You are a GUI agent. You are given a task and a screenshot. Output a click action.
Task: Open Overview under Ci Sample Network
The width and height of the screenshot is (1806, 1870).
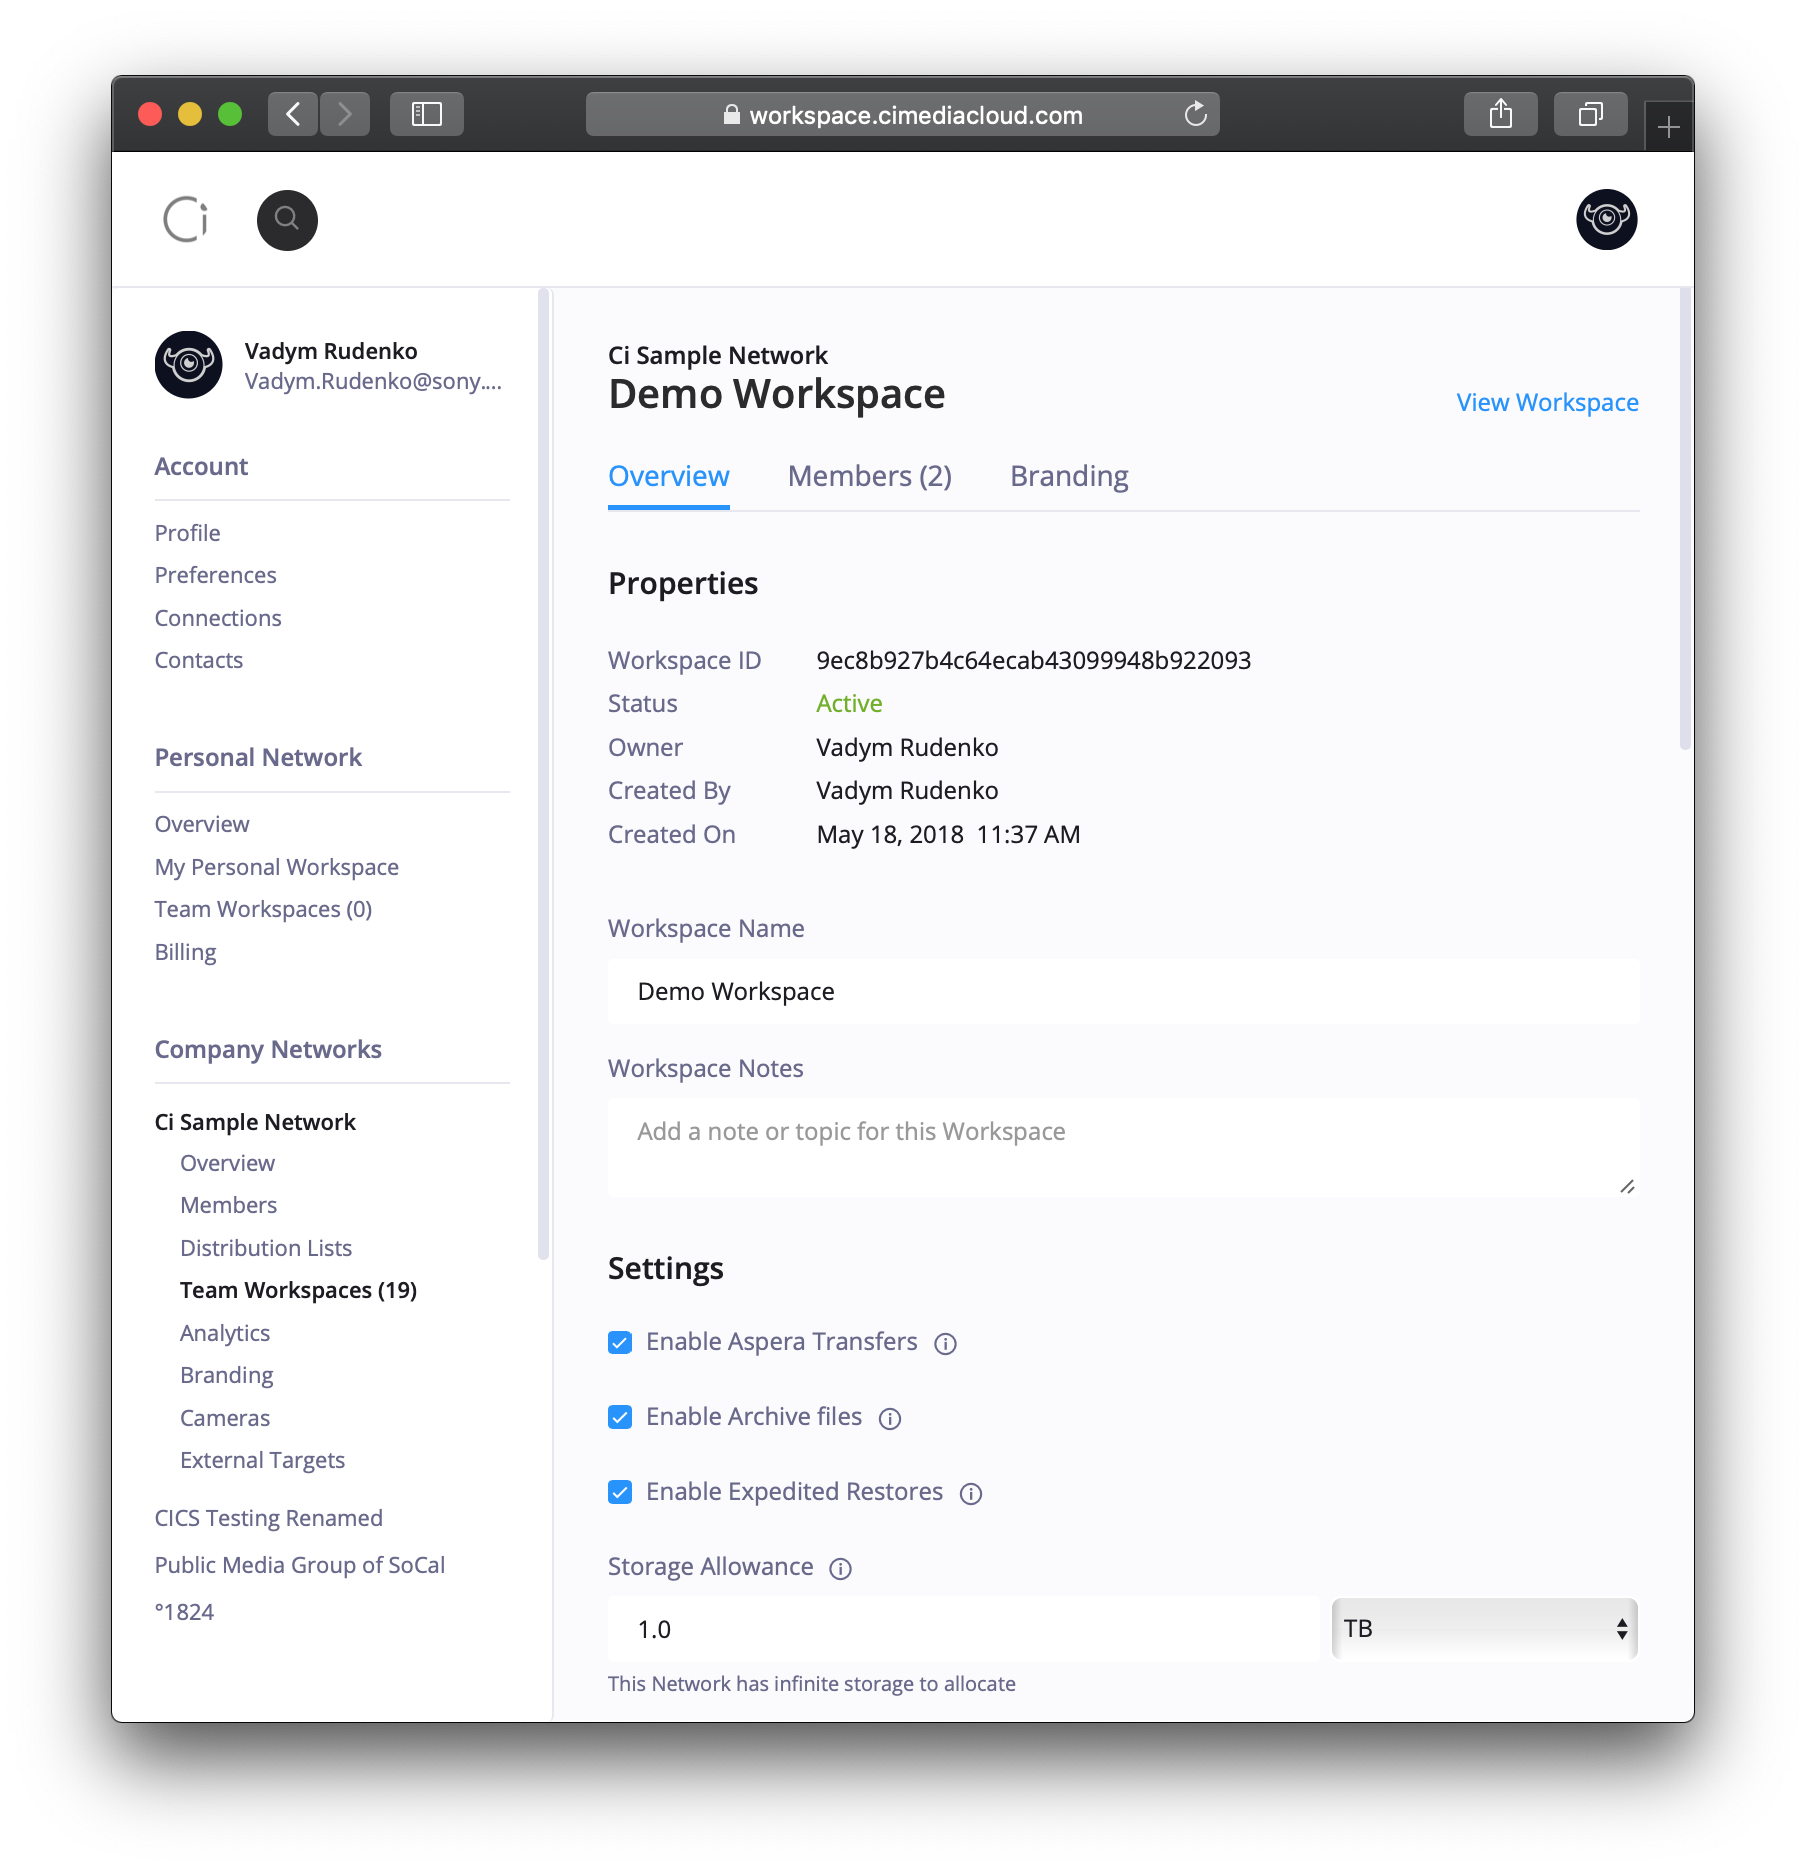[x=227, y=1163]
